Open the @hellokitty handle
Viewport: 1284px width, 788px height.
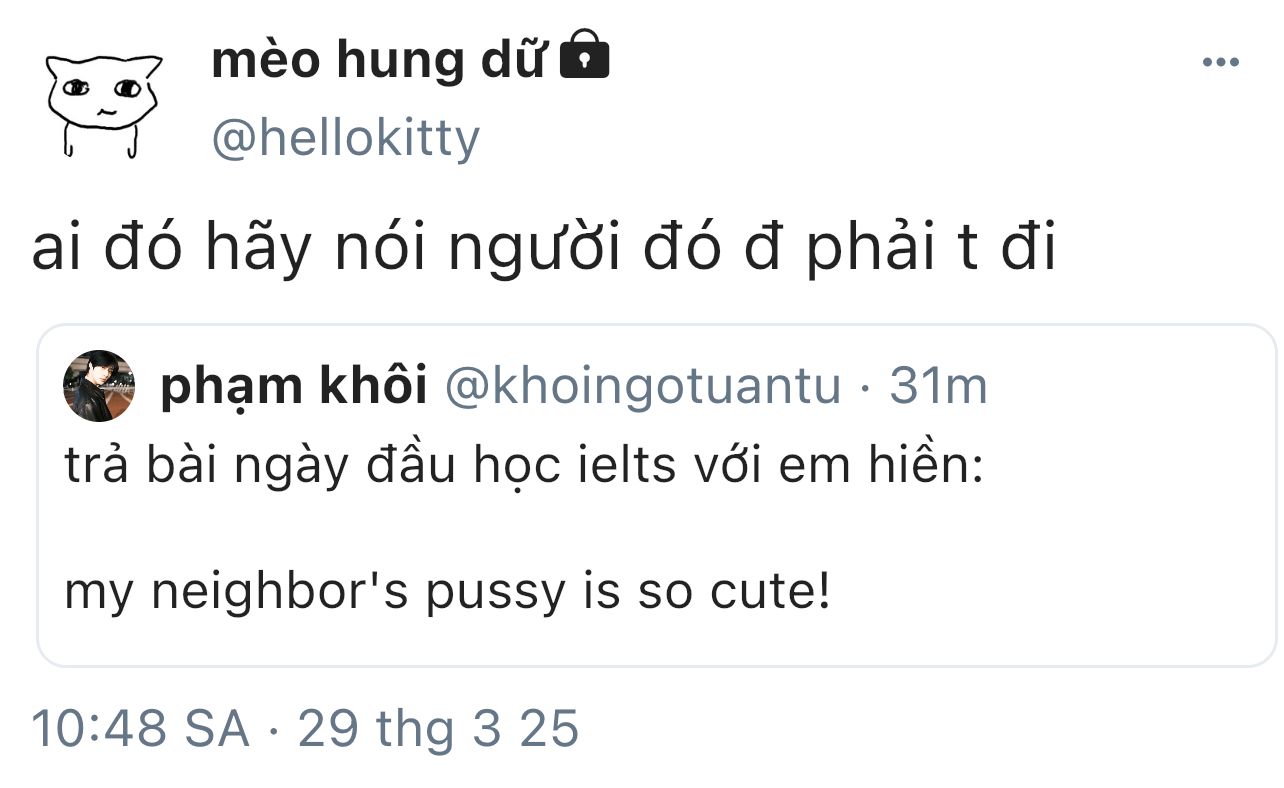[x=346, y=138]
